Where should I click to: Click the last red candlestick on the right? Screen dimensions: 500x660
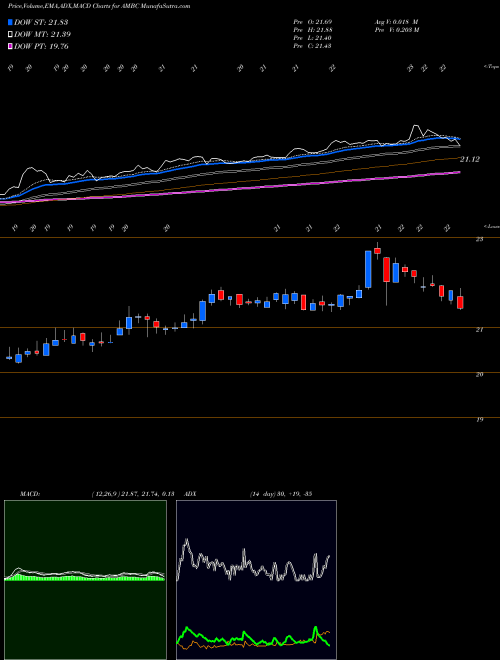(460, 302)
